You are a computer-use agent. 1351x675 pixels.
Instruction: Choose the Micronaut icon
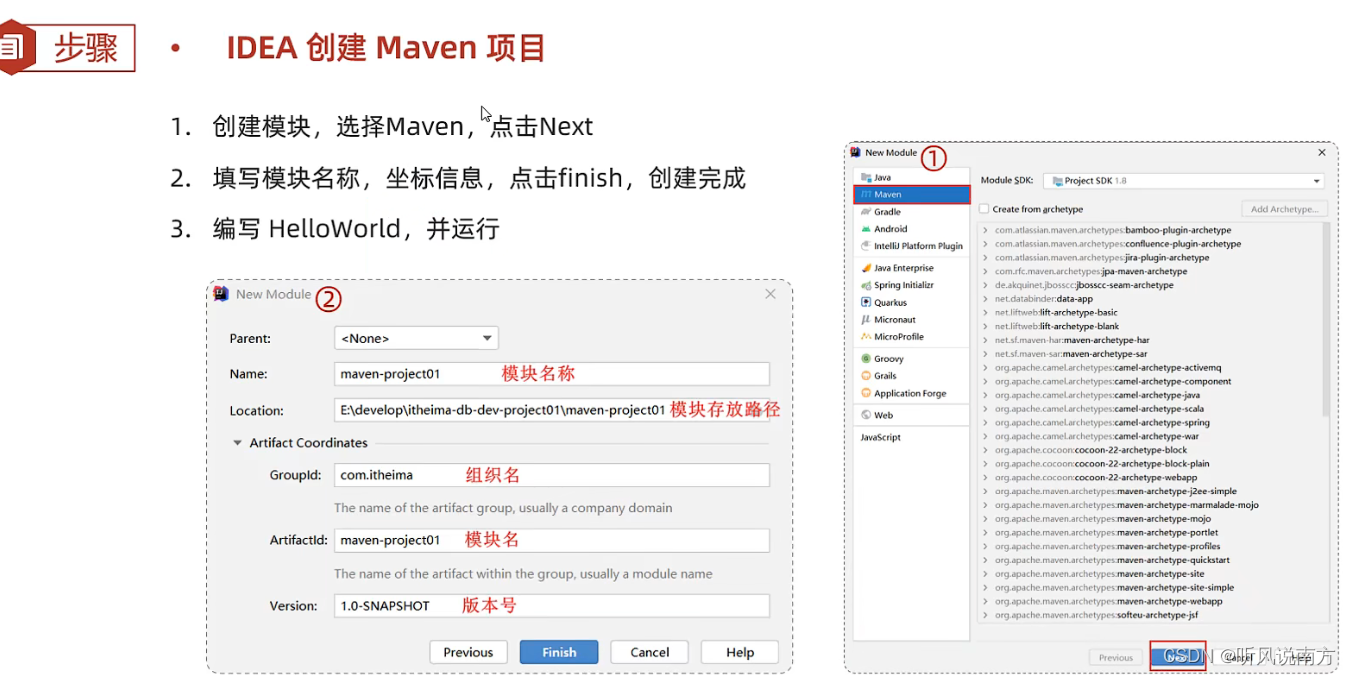(866, 320)
